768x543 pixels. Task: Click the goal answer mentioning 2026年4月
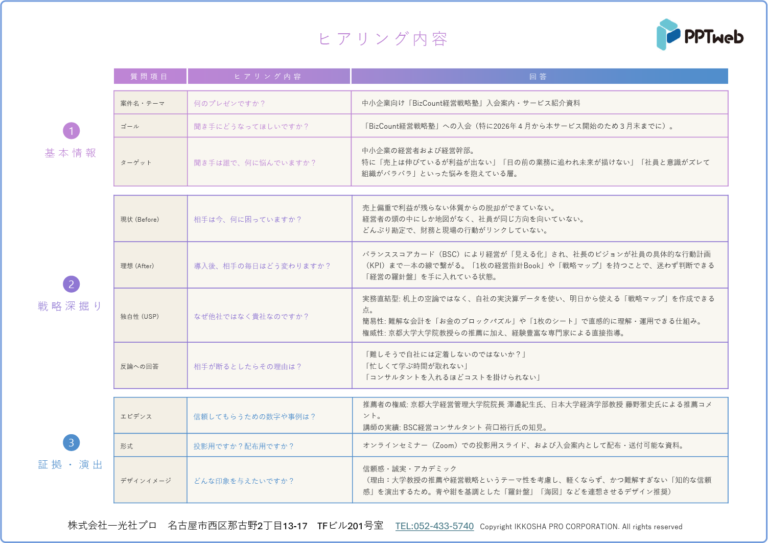(x=519, y=126)
